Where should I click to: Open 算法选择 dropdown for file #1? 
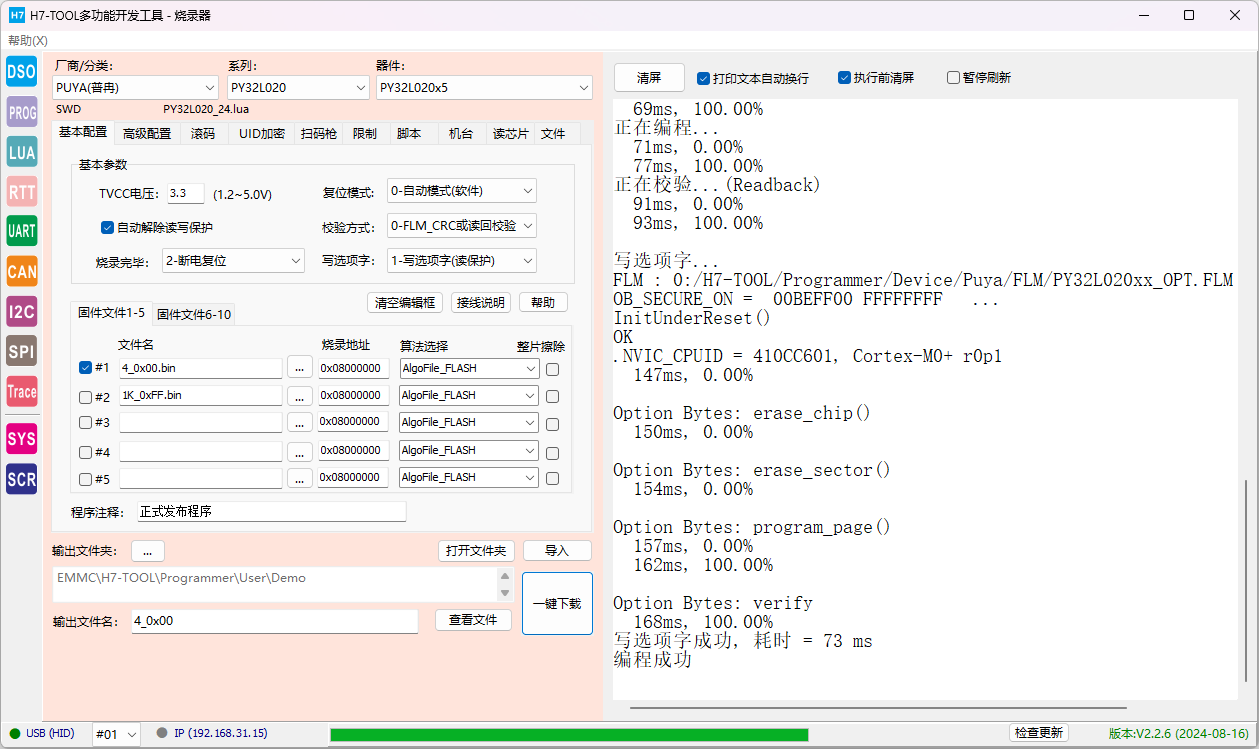click(468, 368)
